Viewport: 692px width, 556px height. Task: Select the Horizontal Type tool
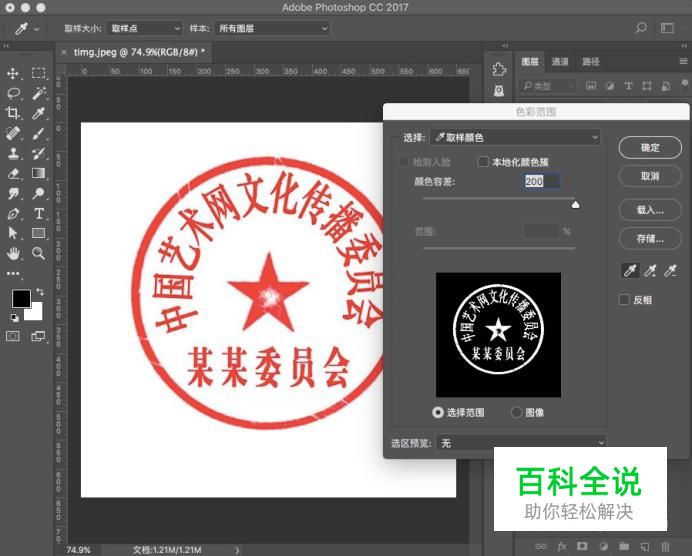(x=39, y=214)
